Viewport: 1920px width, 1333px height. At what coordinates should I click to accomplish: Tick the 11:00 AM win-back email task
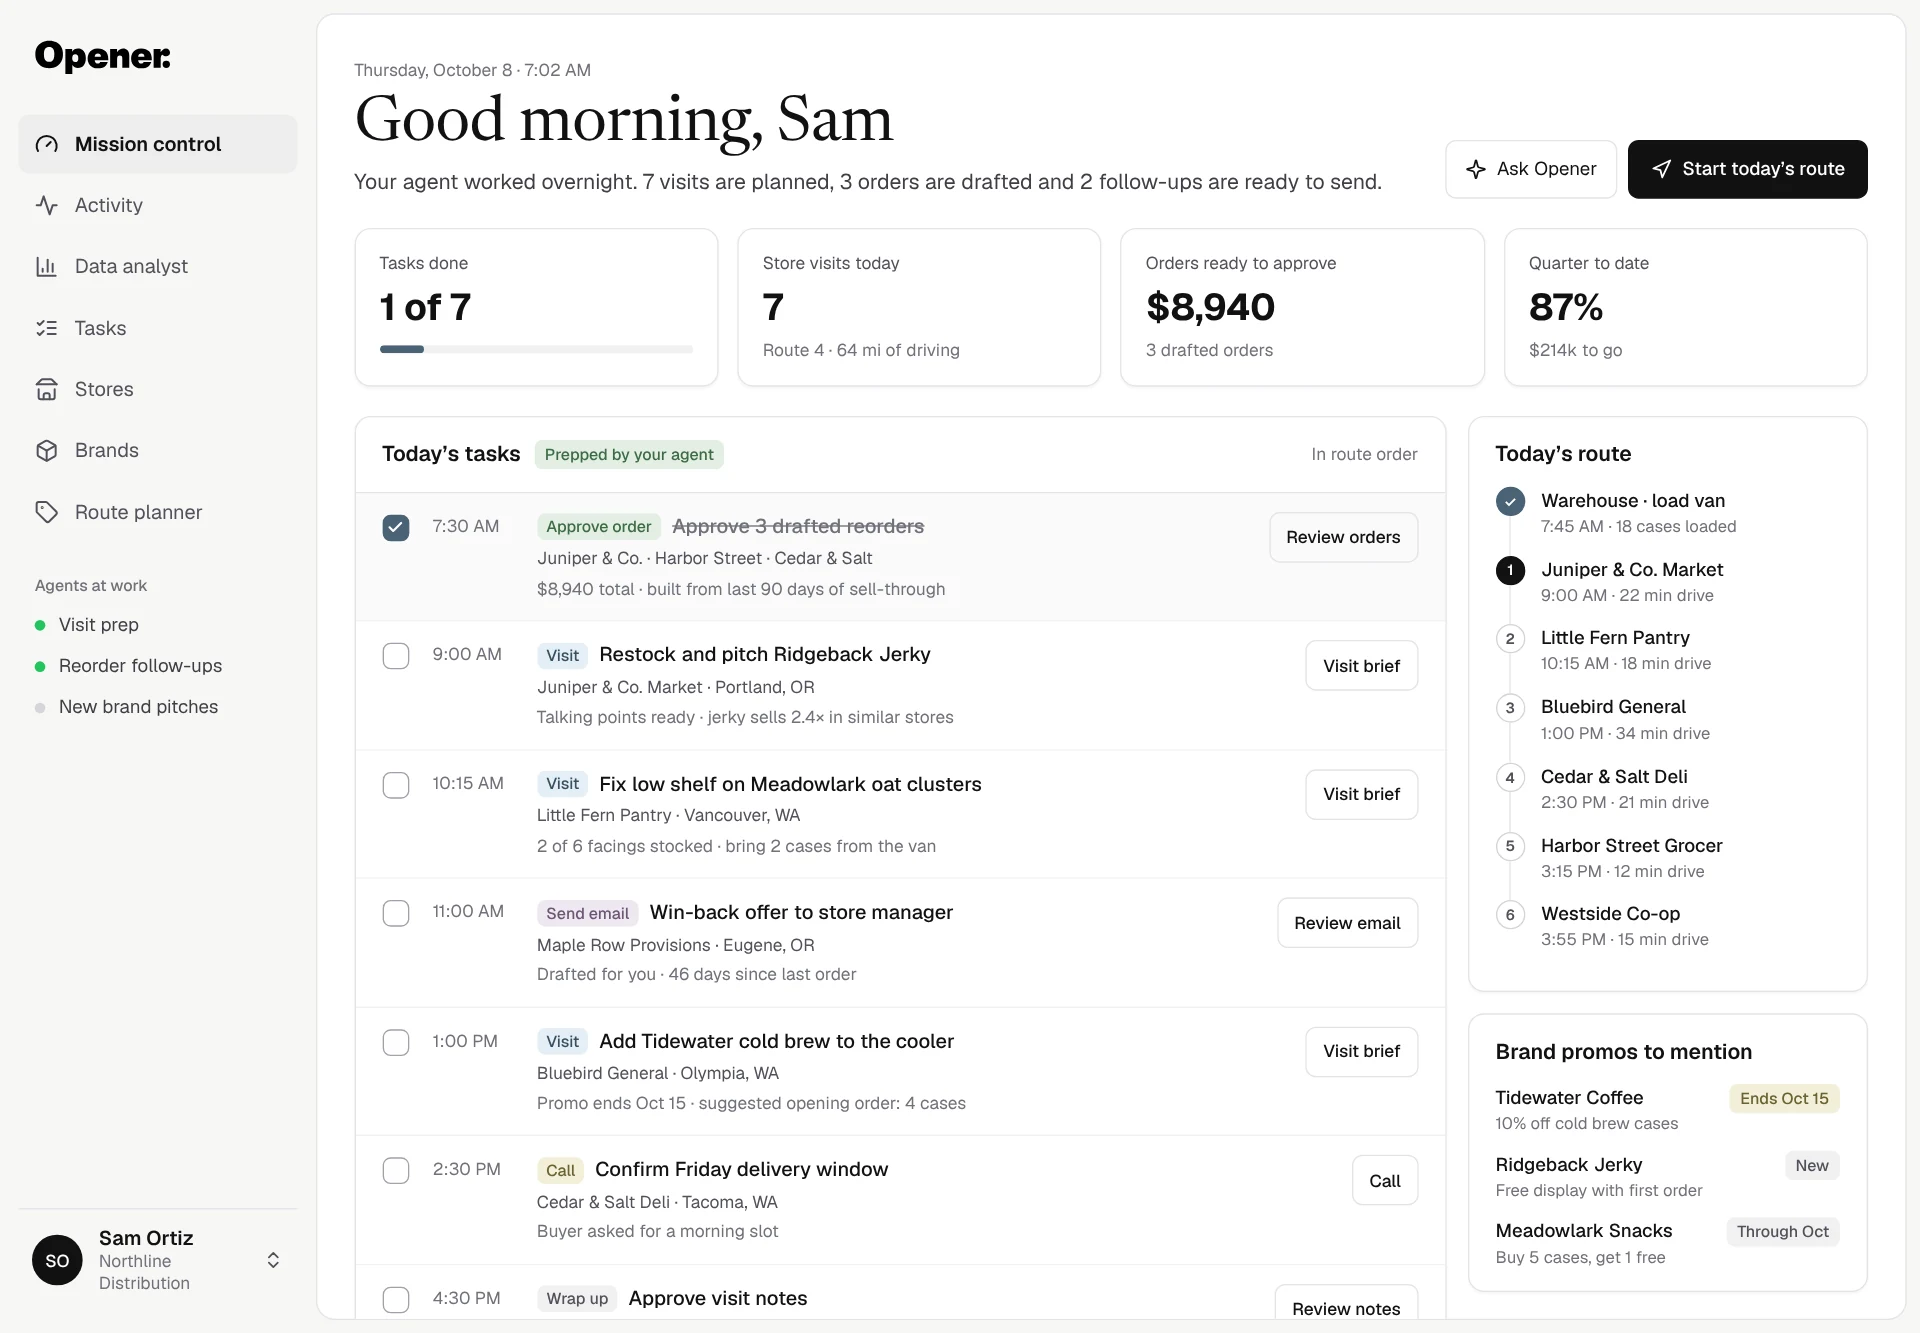coord(396,913)
